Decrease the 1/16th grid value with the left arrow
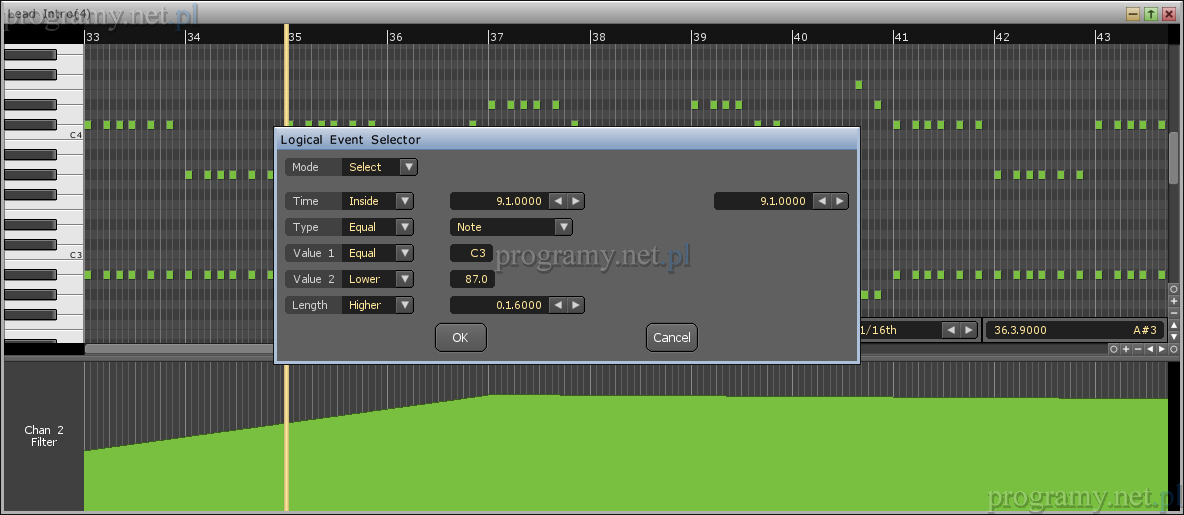This screenshot has width=1184, height=515. 951,330
